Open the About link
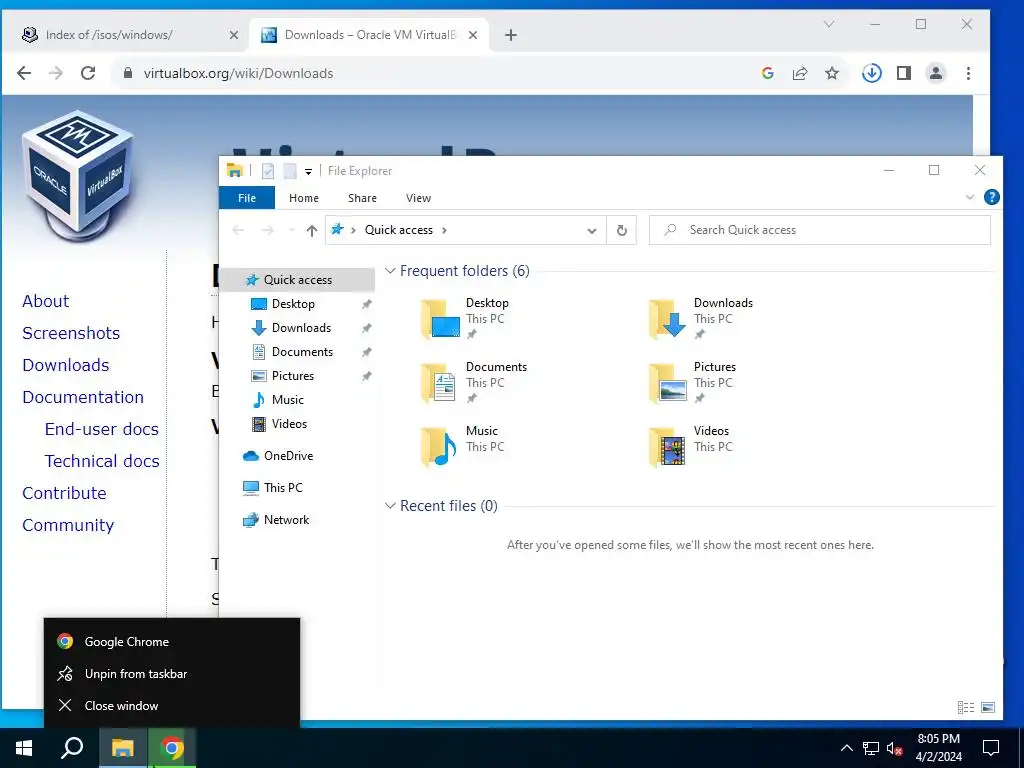The height and width of the screenshot is (768, 1024). pyautogui.click(x=46, y=301)
